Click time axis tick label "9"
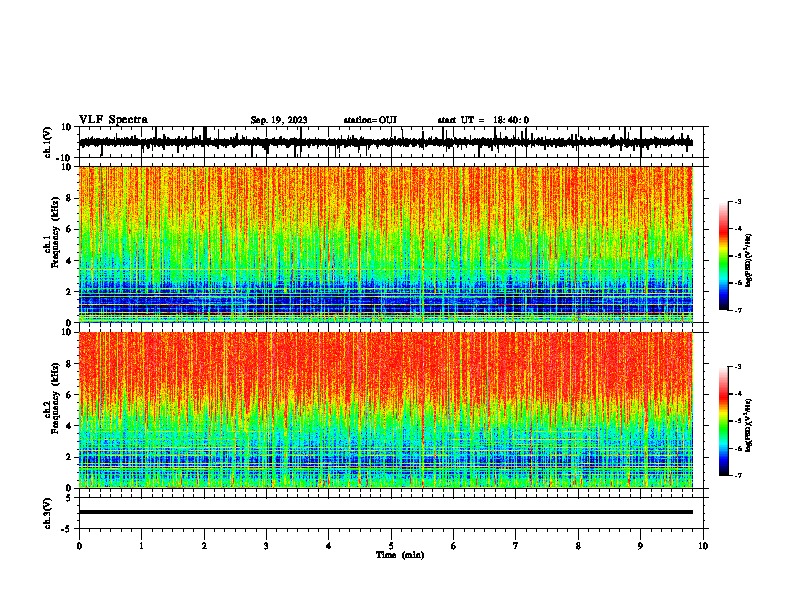The height and width of the screenshot is (612, 792). pos(640,546)
